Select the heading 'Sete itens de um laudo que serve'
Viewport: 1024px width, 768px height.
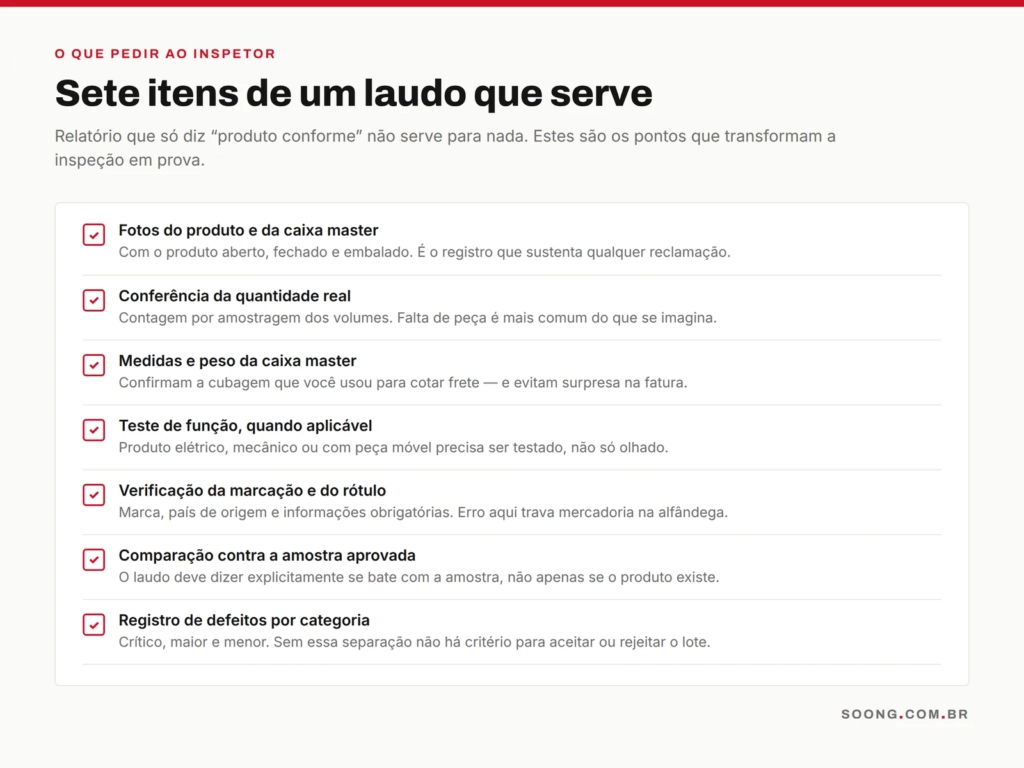coord(353,93)
